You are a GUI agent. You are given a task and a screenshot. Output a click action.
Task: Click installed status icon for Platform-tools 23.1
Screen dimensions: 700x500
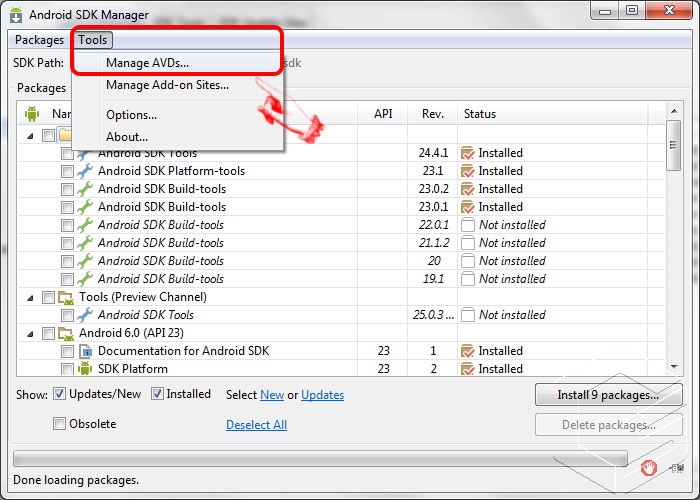click(x=467, y=171)
